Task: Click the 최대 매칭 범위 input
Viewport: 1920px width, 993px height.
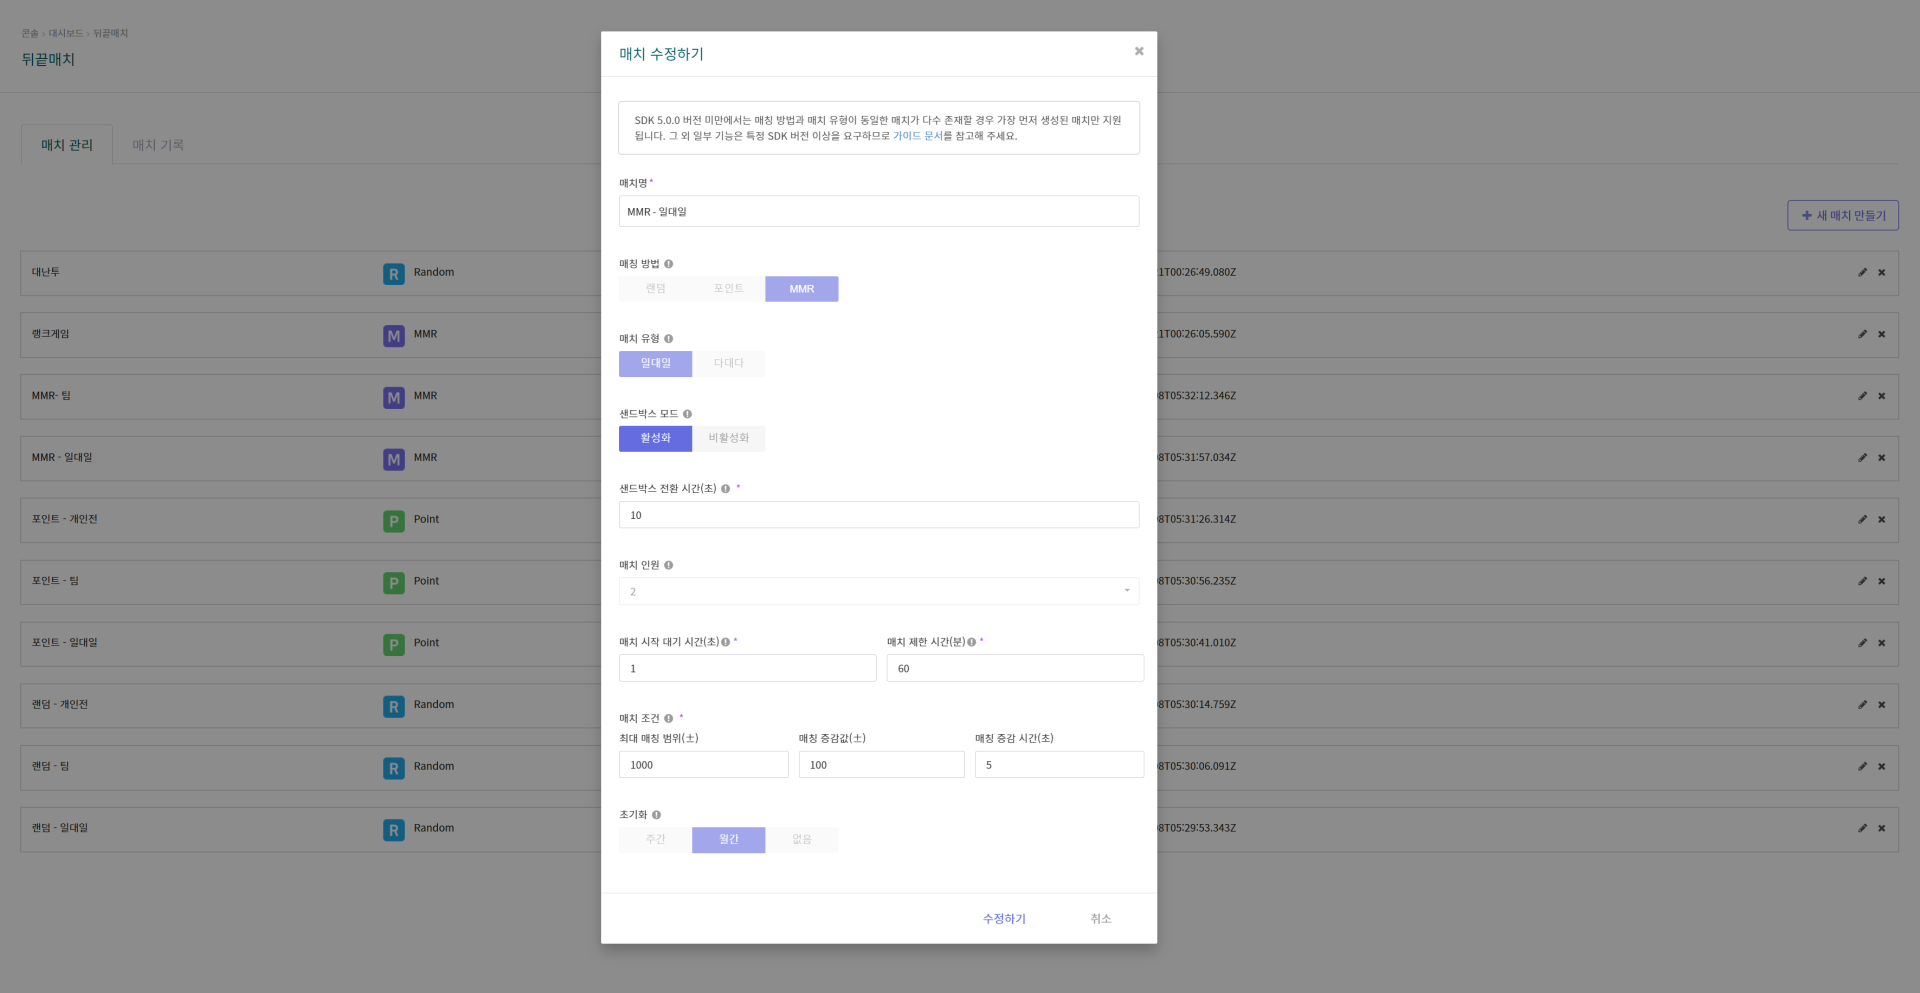Action: pos(703,765)
